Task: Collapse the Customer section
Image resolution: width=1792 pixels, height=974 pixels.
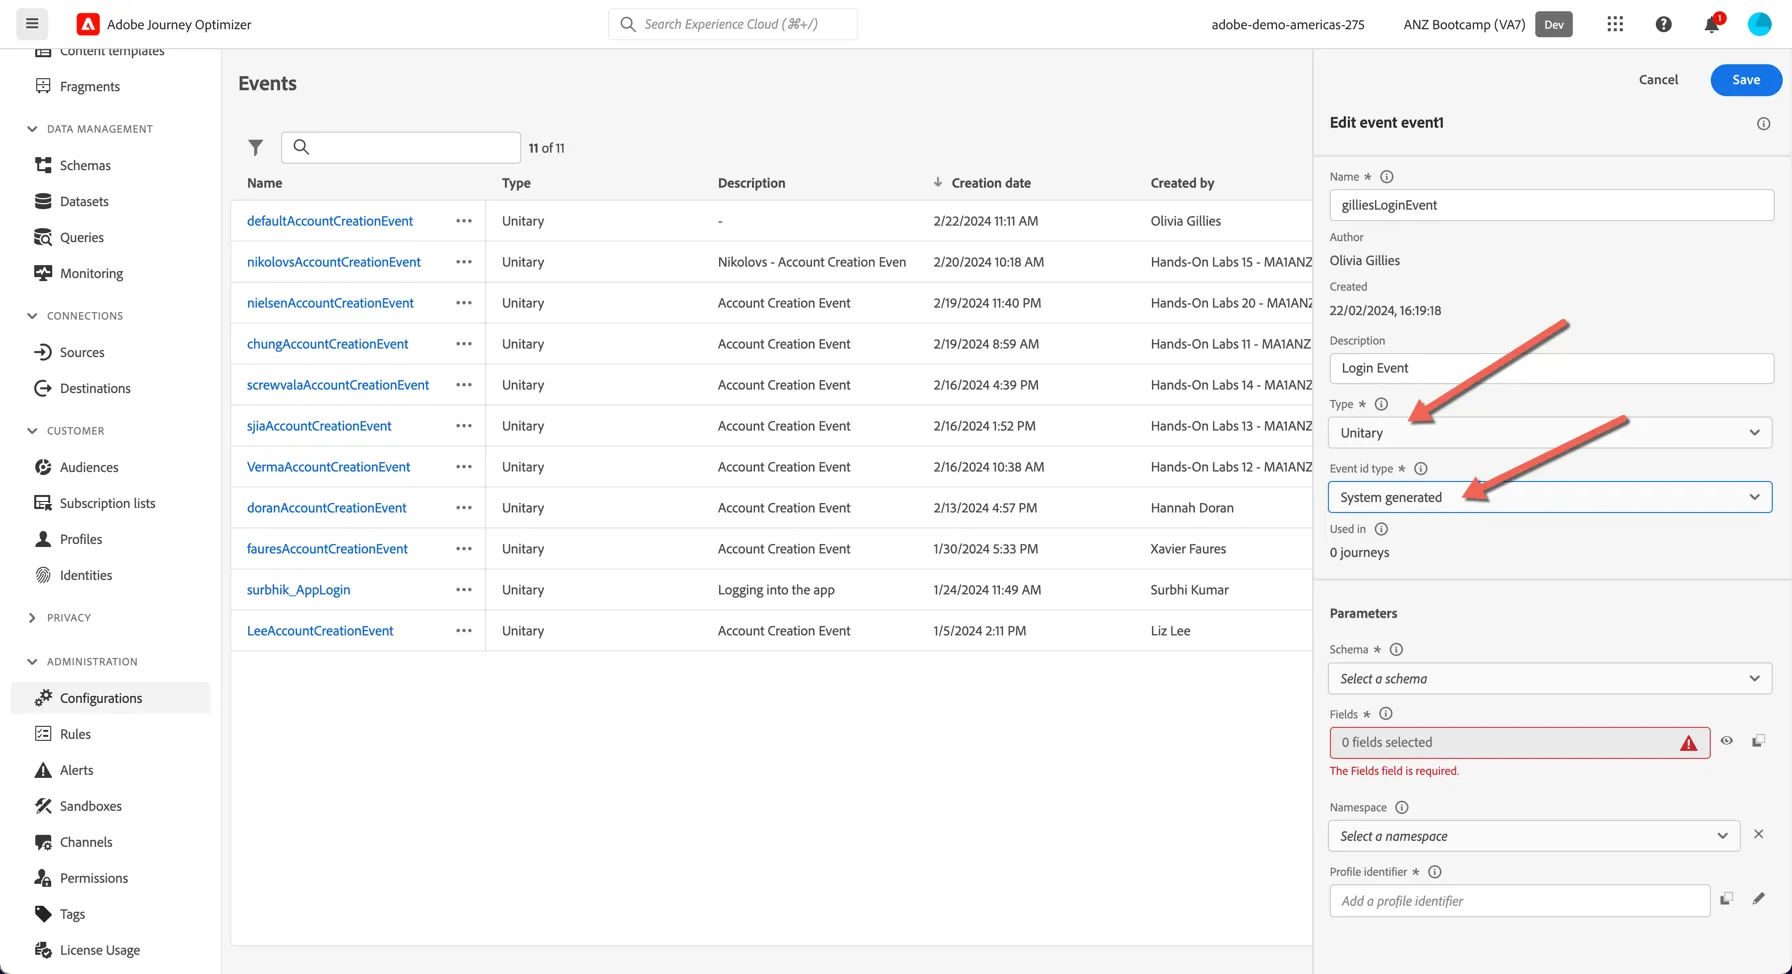Action: coord(32,431)
